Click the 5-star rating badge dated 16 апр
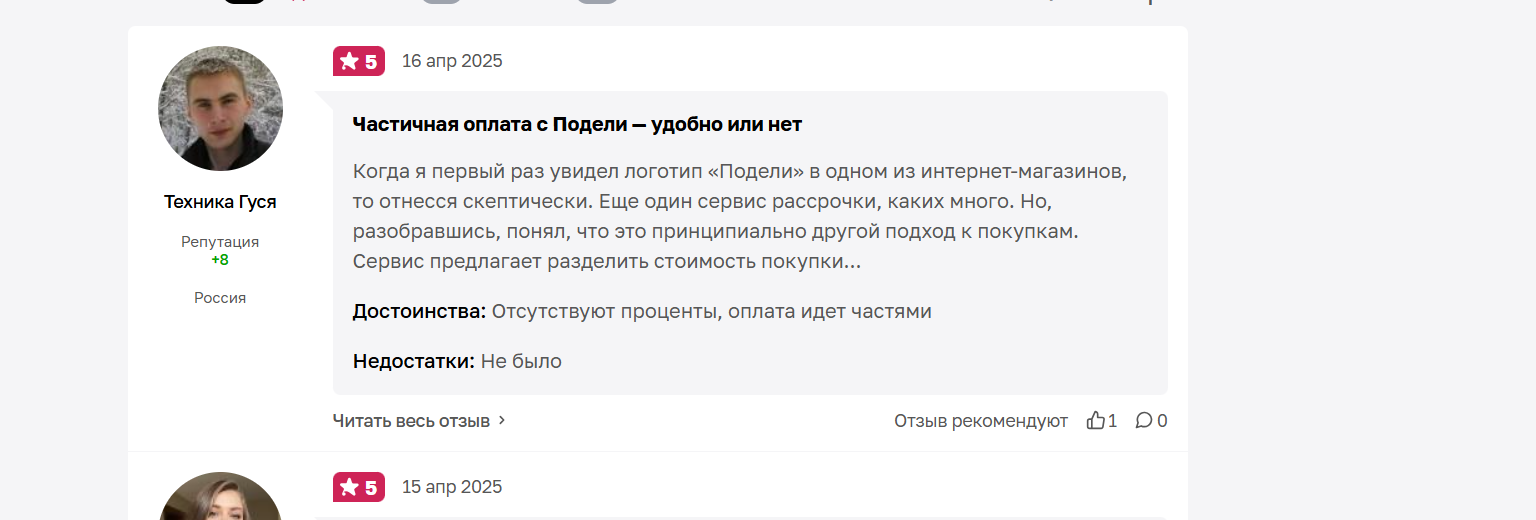This screenshot has height=520, width=1536. pyautogui.click(x=359, y=61)
